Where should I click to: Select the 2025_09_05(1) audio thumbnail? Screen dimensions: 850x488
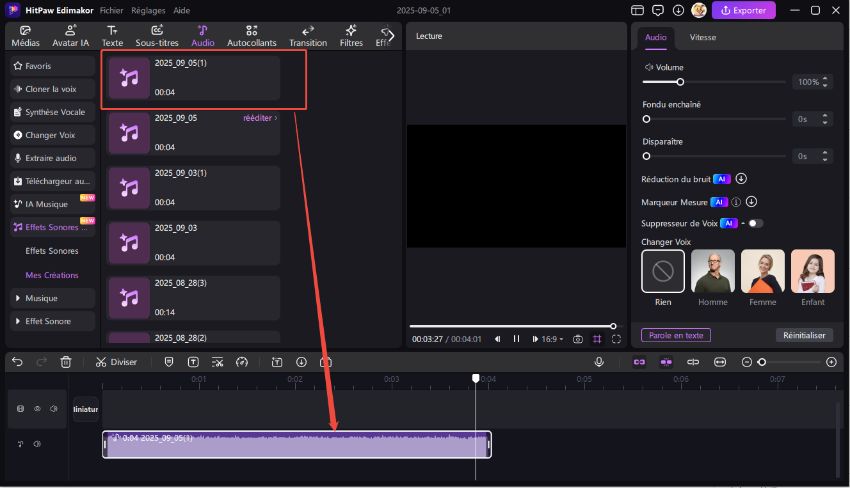point(129,78)
